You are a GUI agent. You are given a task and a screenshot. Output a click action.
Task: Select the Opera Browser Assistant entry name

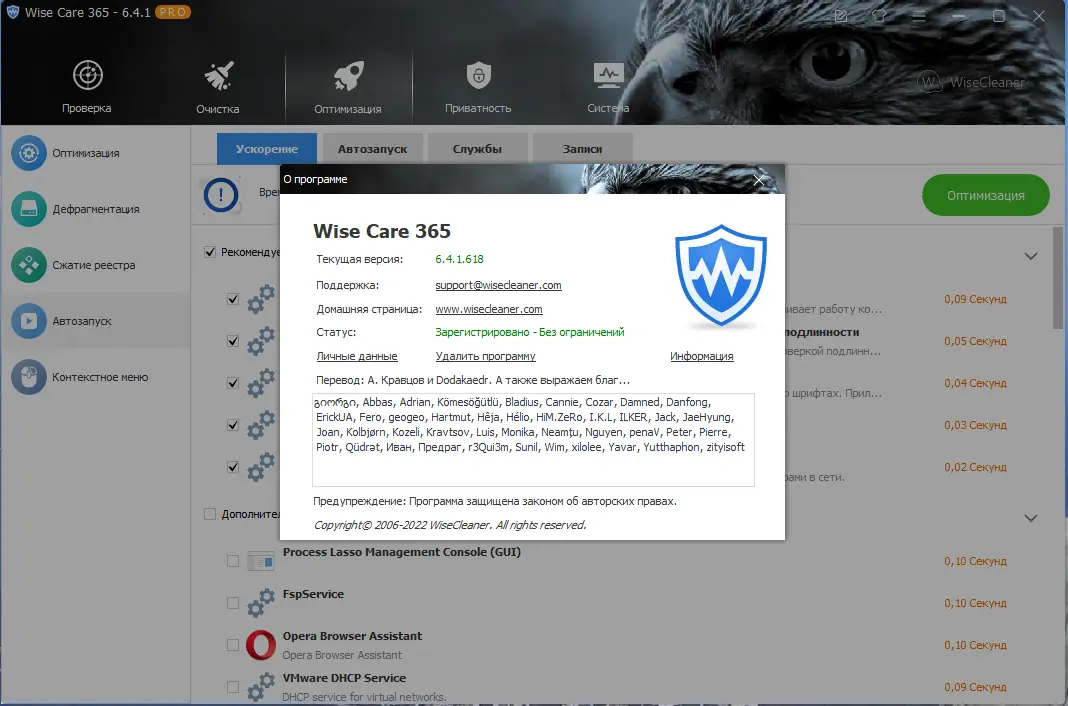(352, 636)
